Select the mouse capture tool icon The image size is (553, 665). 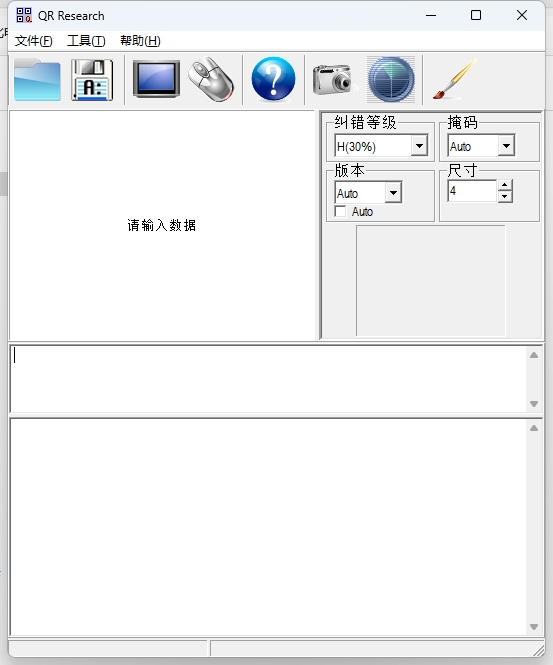point(211,79)
